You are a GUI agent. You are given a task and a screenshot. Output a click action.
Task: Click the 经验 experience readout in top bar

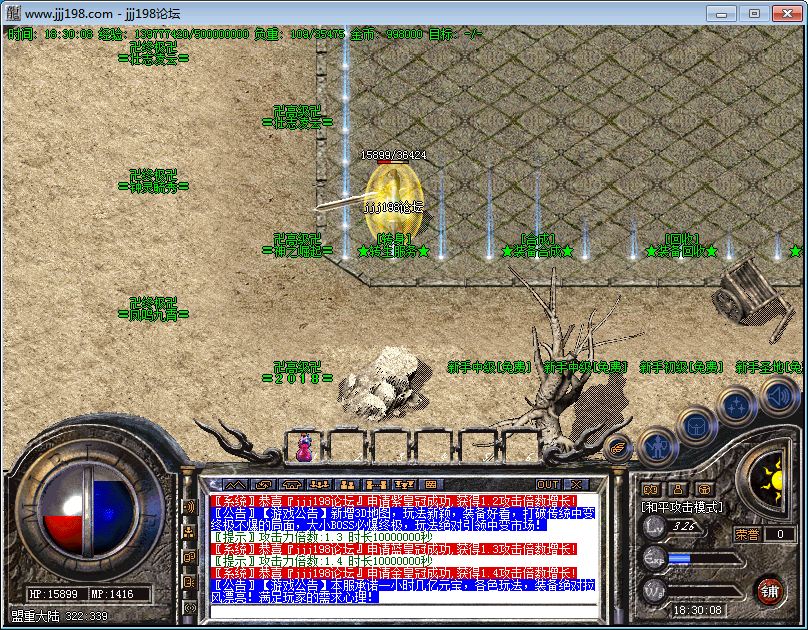click(173, 34)
